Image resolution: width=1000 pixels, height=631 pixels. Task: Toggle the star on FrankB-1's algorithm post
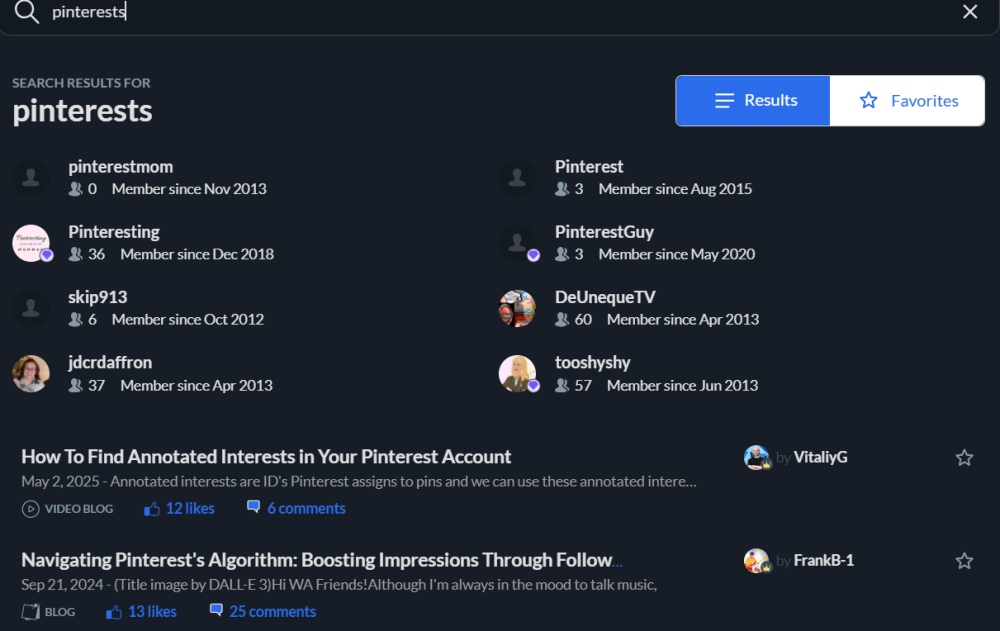(964, 560)
